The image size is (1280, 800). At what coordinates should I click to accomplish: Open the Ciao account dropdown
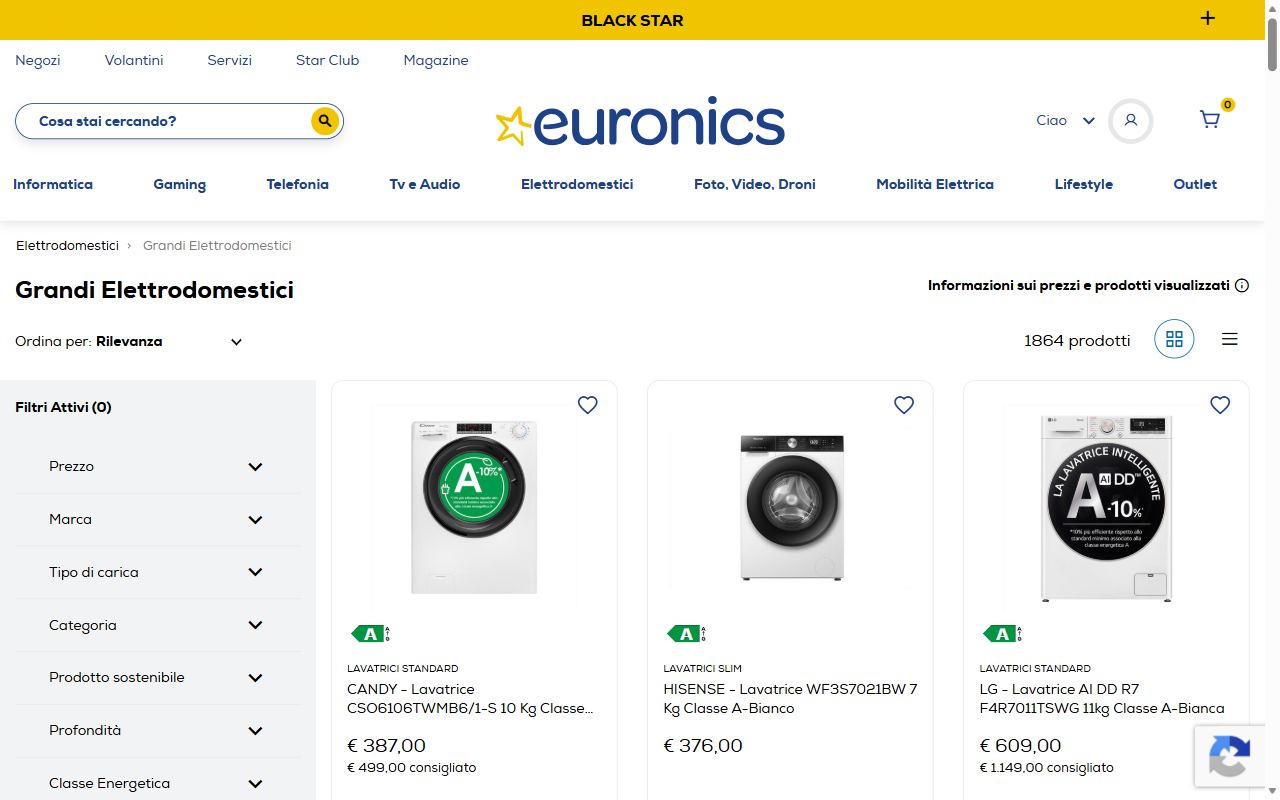coord(1066,120)
